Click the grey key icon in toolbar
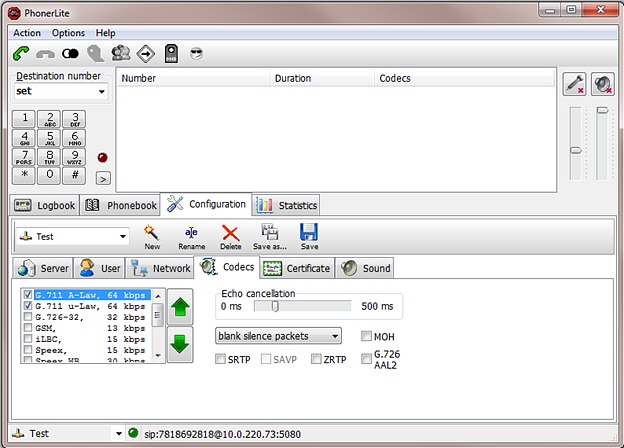Viewport: 624px width, 448px height. pyautogui.click(x=96, y=54)
